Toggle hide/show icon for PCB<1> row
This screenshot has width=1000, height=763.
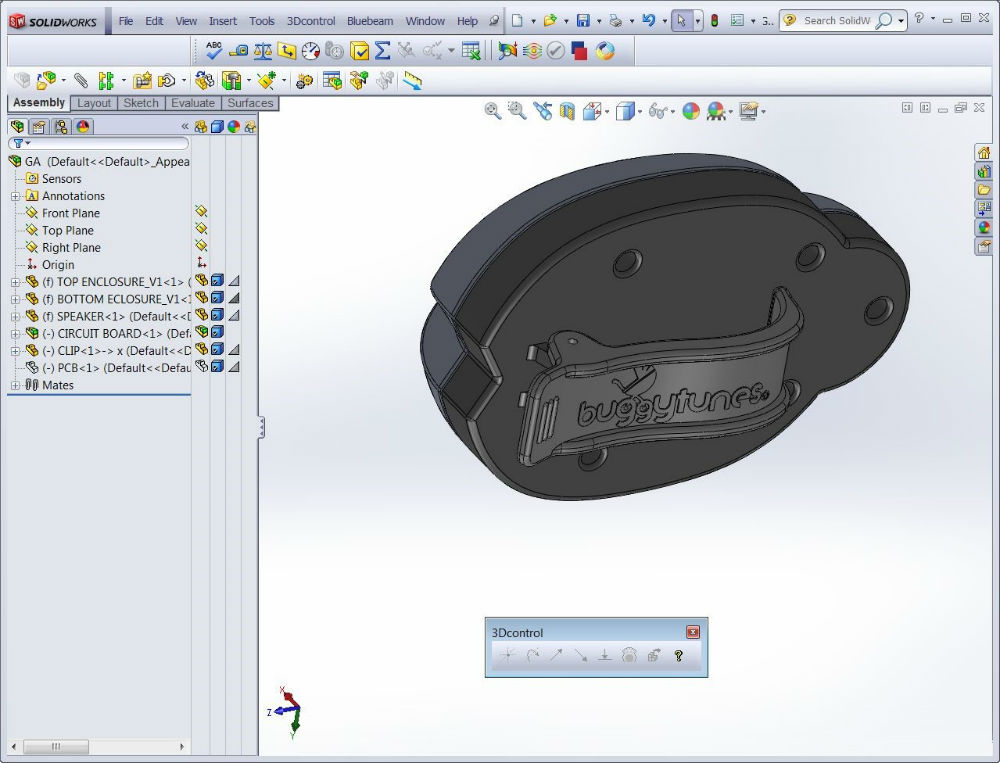201,367
